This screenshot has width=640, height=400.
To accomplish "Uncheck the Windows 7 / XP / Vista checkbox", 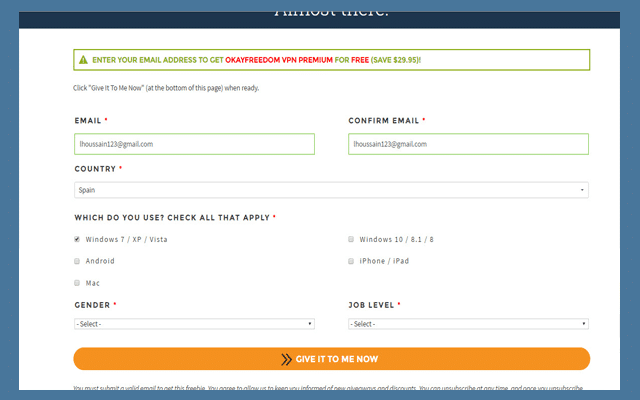I will pos(77,240).
